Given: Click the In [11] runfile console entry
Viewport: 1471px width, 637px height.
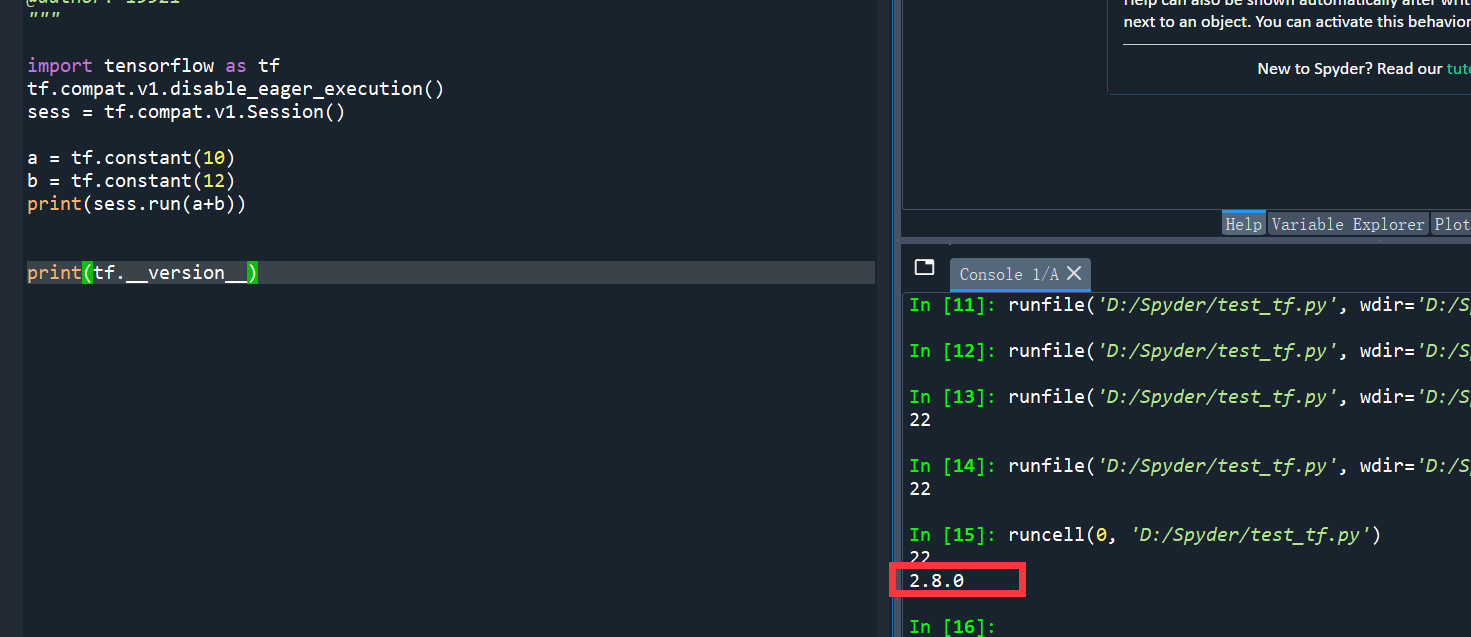Looking at the screenshot, I should [1190, 305].
